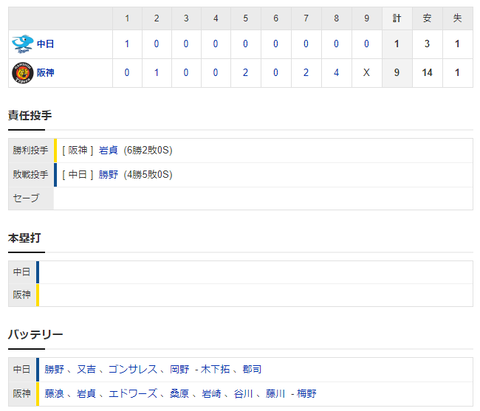Screen dimensions: 480x411
Task: Click the Chunichi Dragons team logo icon
Action: [x=22, y=44]
